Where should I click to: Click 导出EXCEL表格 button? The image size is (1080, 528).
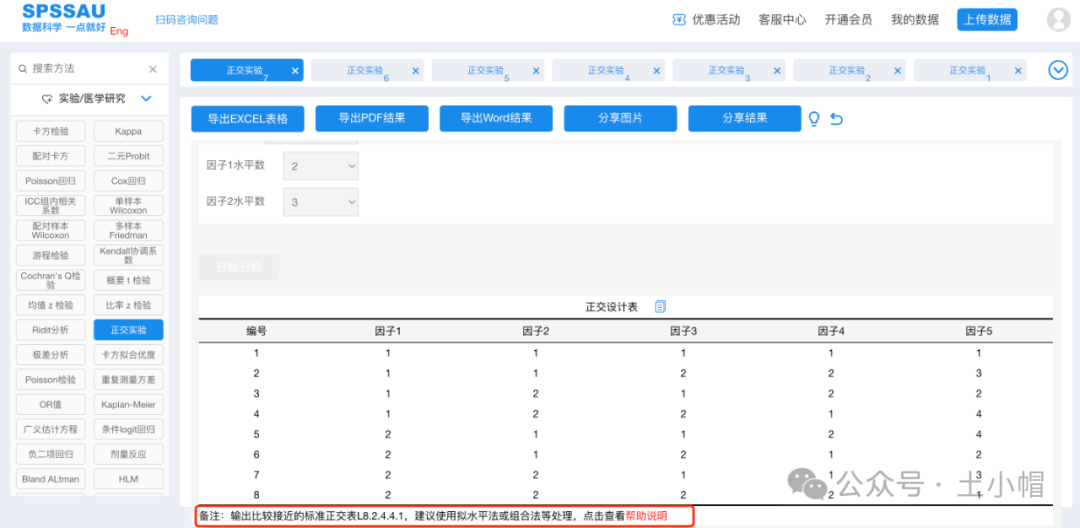coord(248,118)
